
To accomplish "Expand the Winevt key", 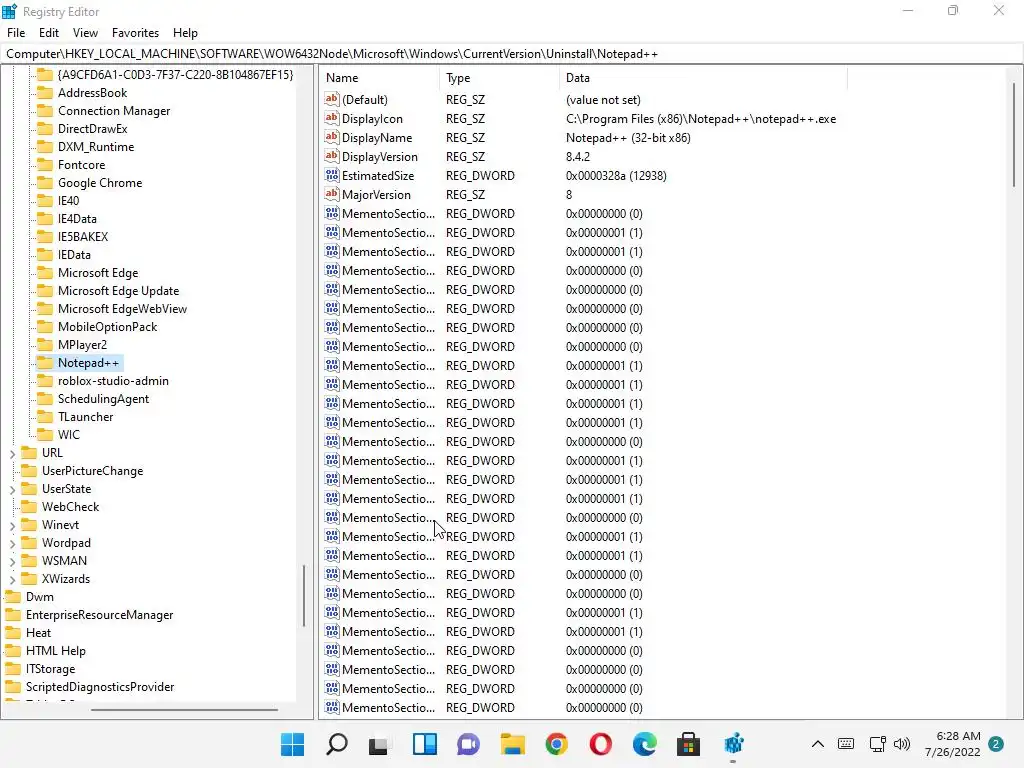I will 12,525.
